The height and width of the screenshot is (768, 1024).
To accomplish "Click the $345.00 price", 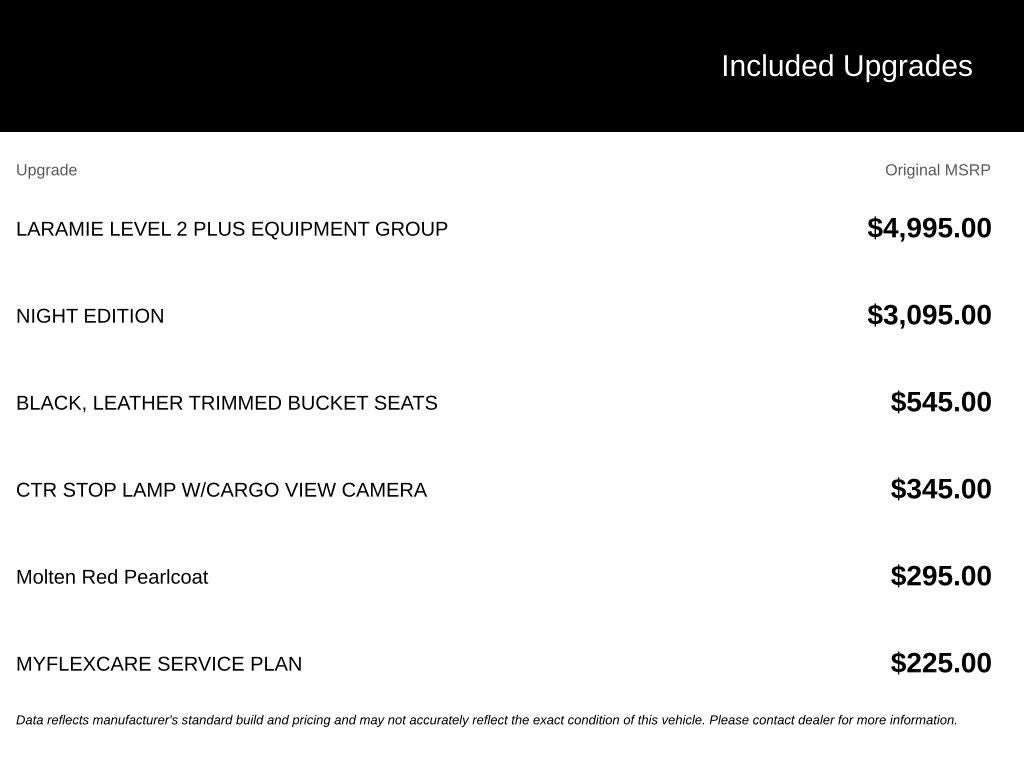I will [940, 489].
